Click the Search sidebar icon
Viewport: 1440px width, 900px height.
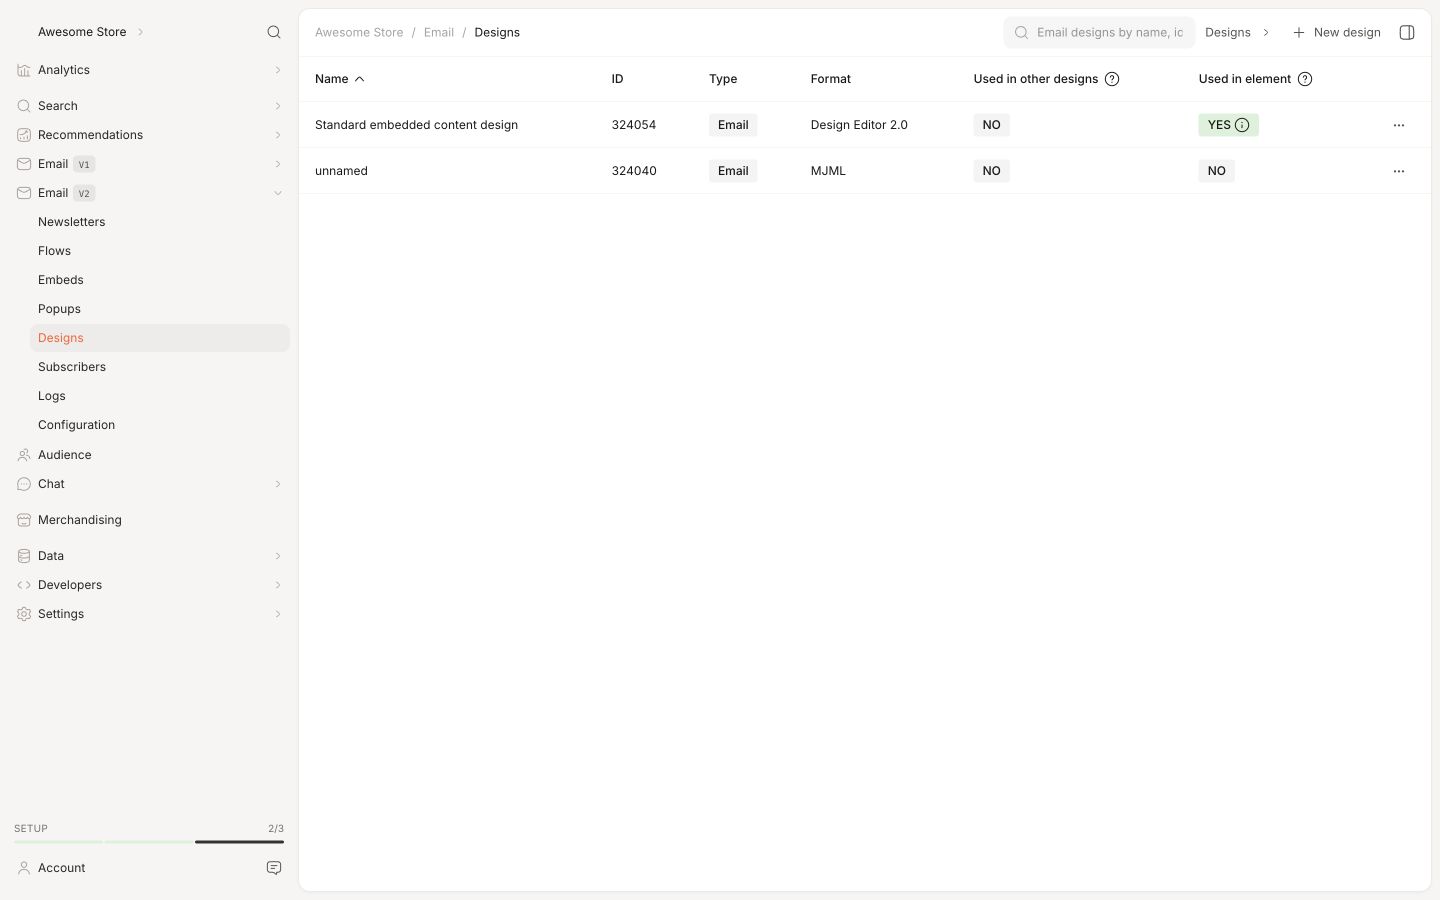(24, 106)
